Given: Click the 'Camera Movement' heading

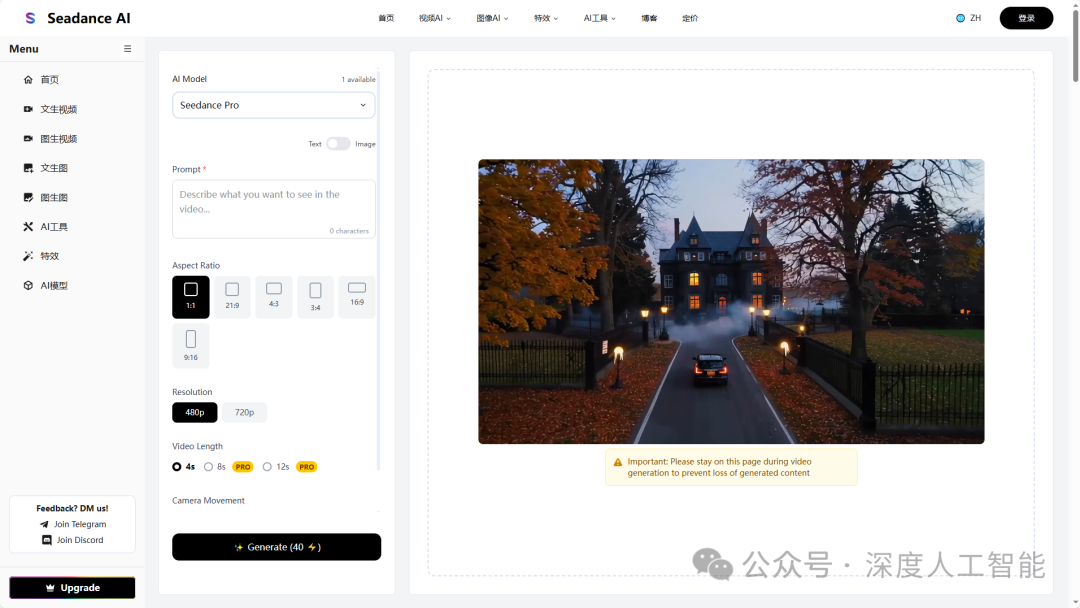Looking at the screenshot, I should click(208, 501).
